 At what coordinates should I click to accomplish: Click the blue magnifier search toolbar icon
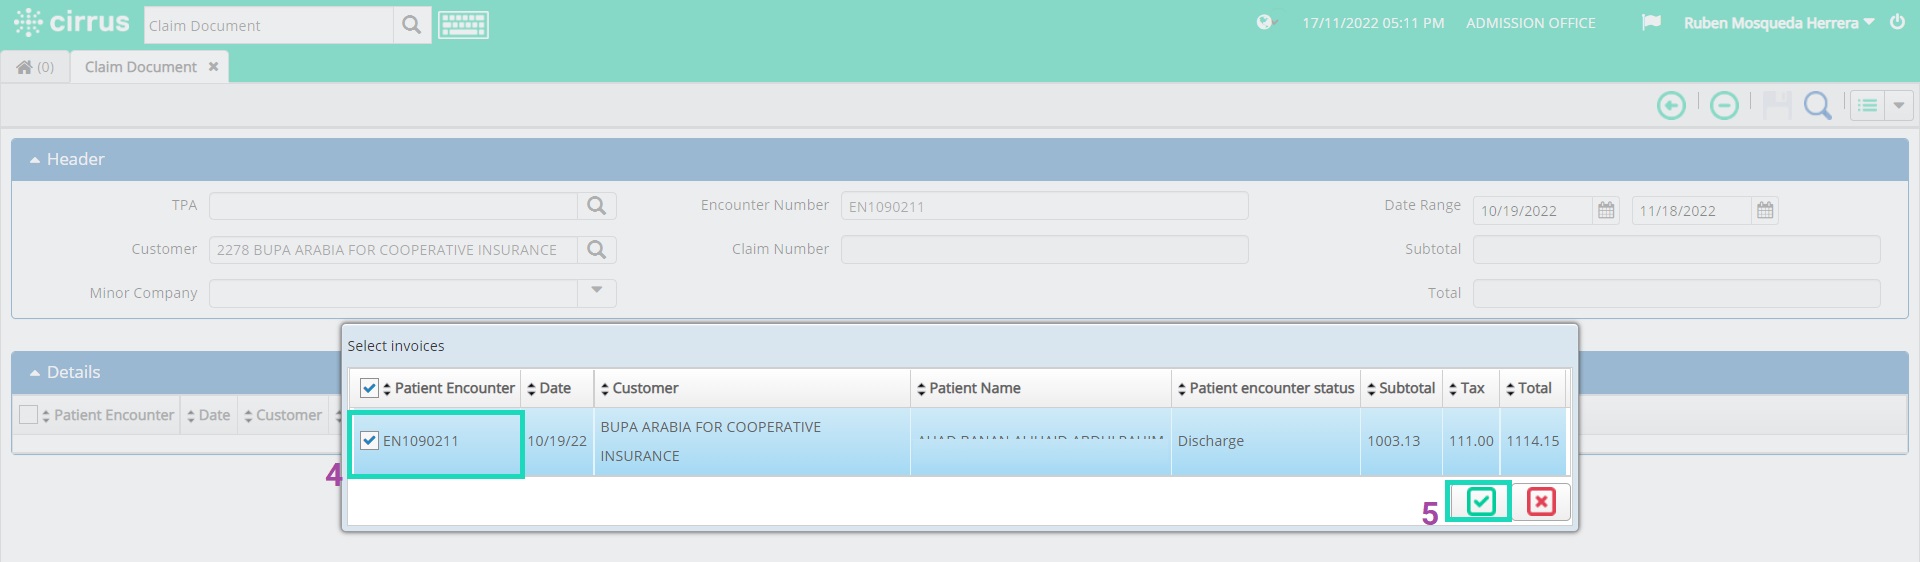click(1817, 105)
